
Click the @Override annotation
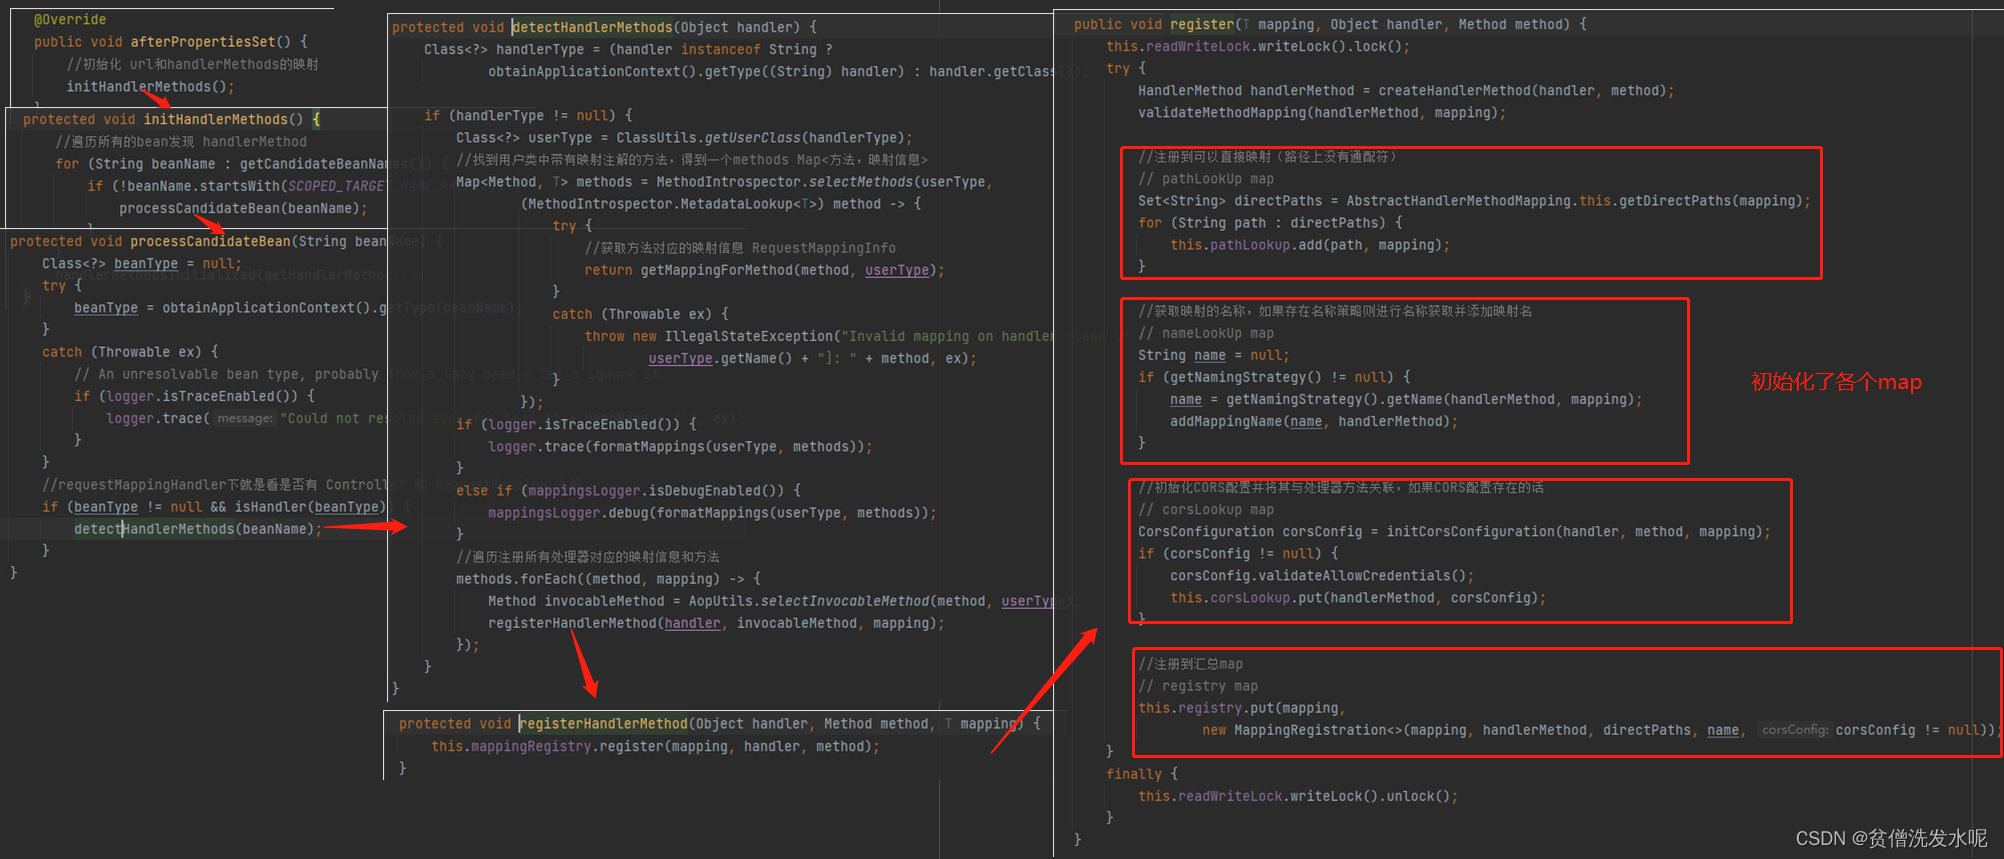[70, 20]
